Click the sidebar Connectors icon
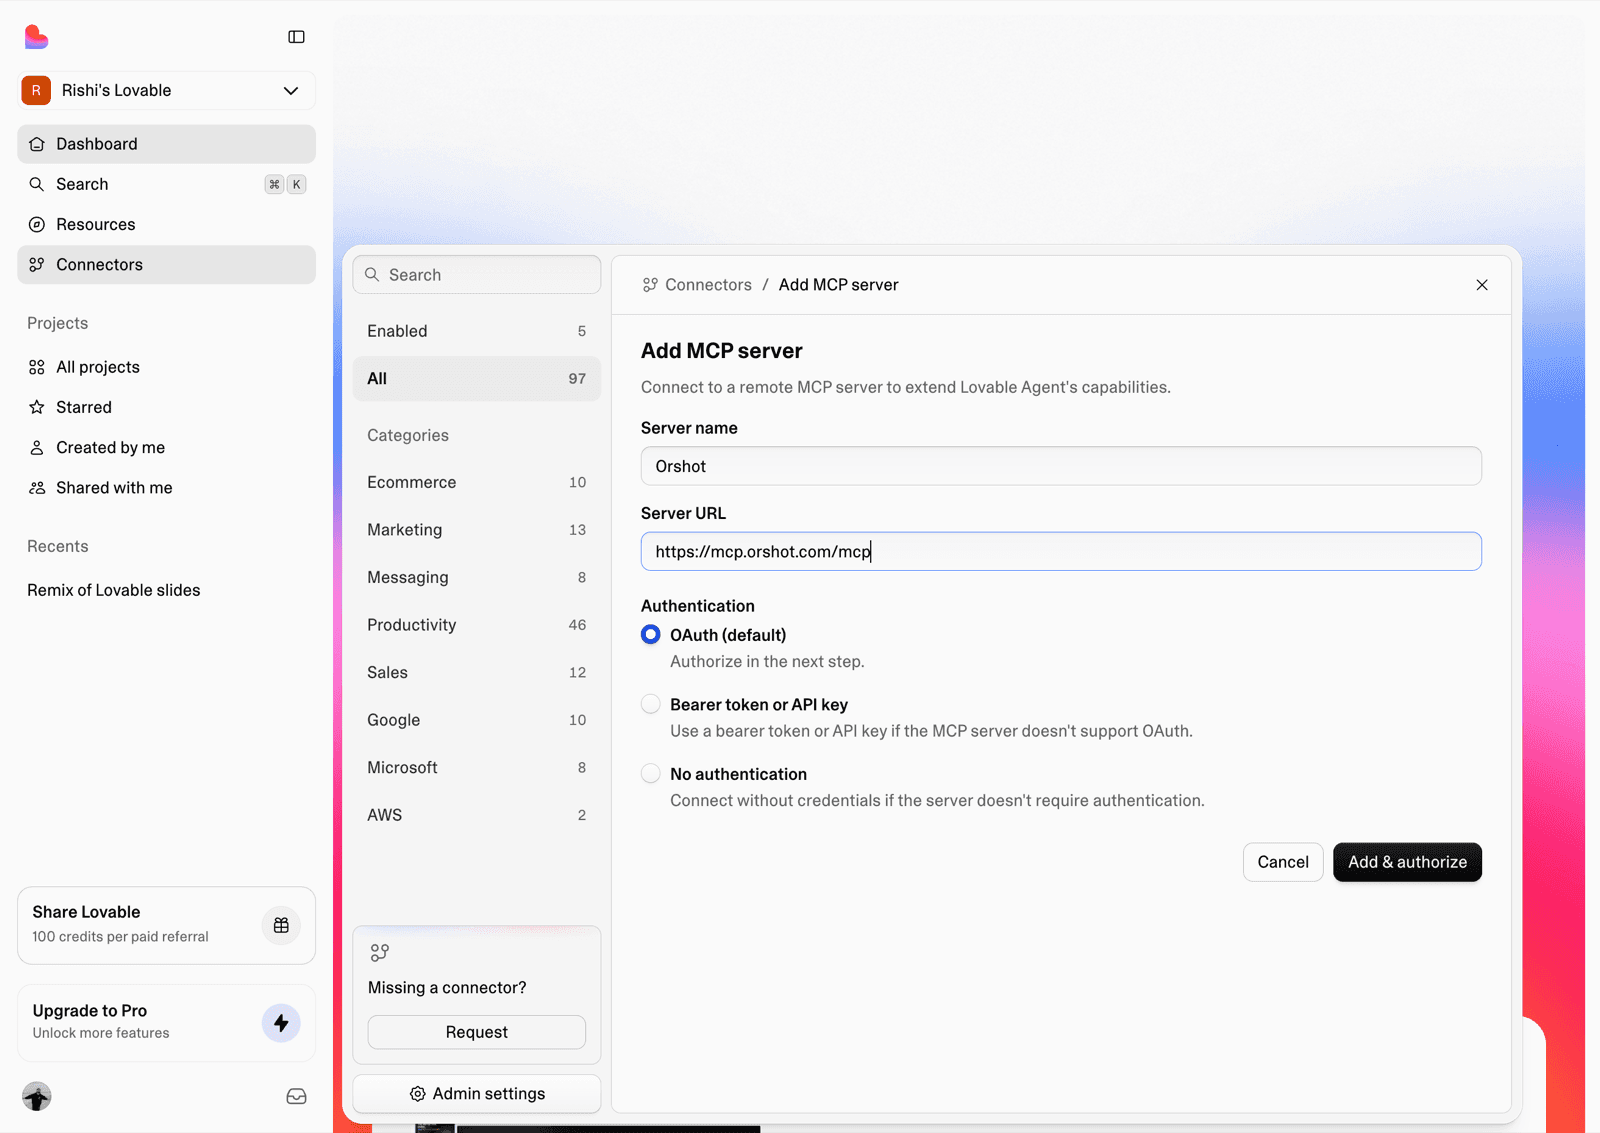 coord(37,264)
